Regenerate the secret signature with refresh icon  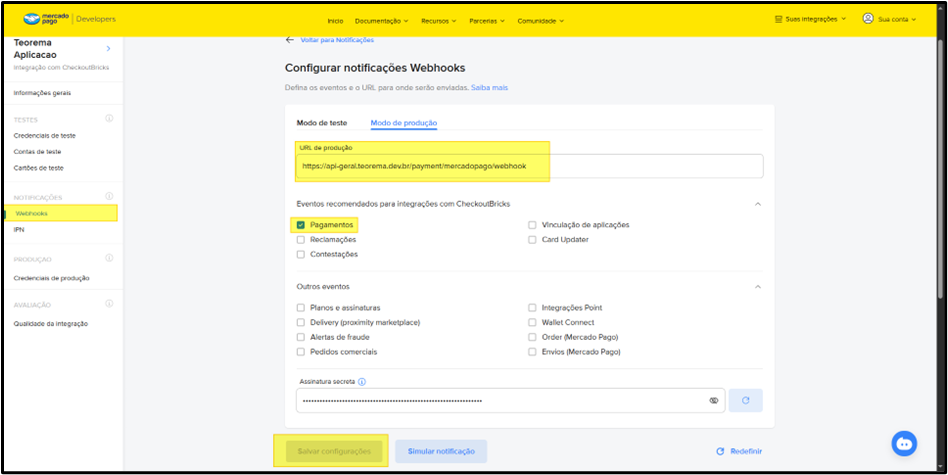coord(745,400)
